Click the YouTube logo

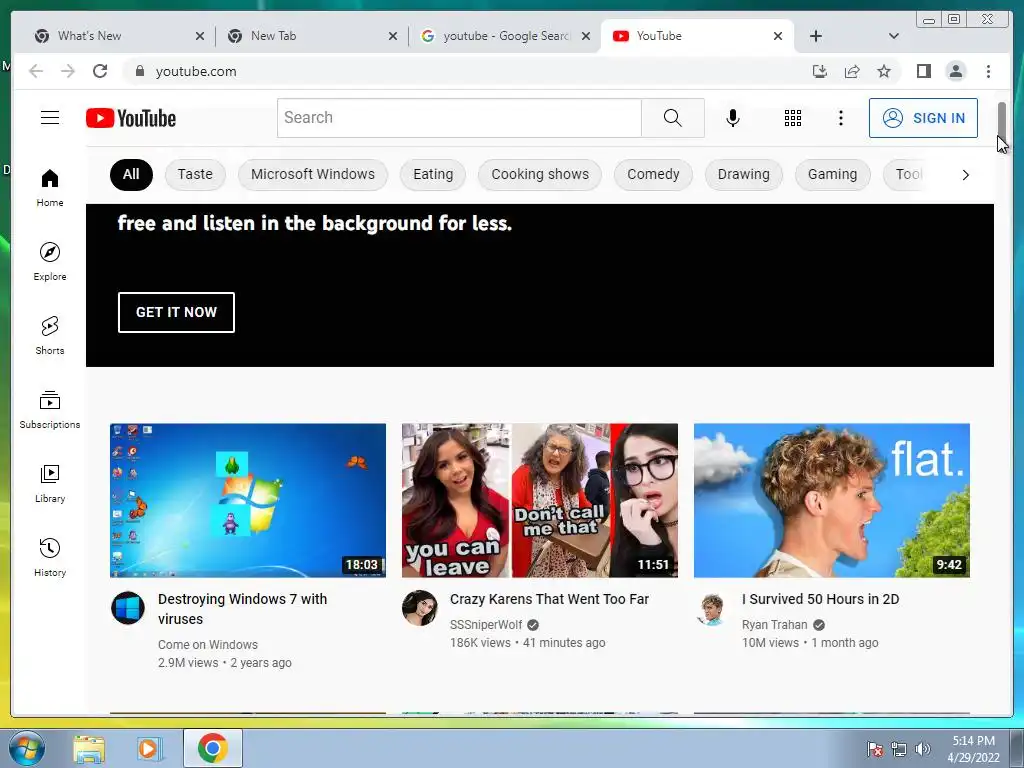coord(131,118)
